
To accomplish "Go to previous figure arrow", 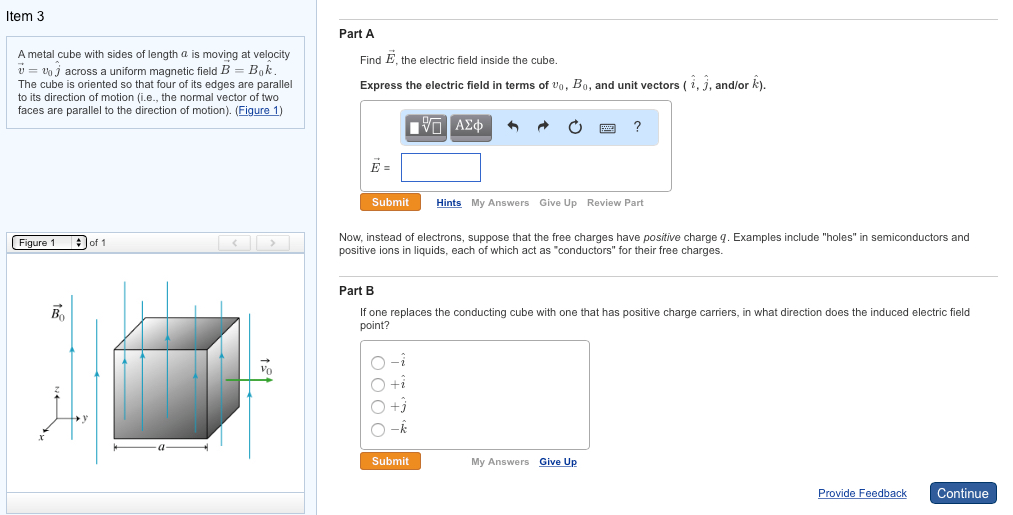I will 235,243.
